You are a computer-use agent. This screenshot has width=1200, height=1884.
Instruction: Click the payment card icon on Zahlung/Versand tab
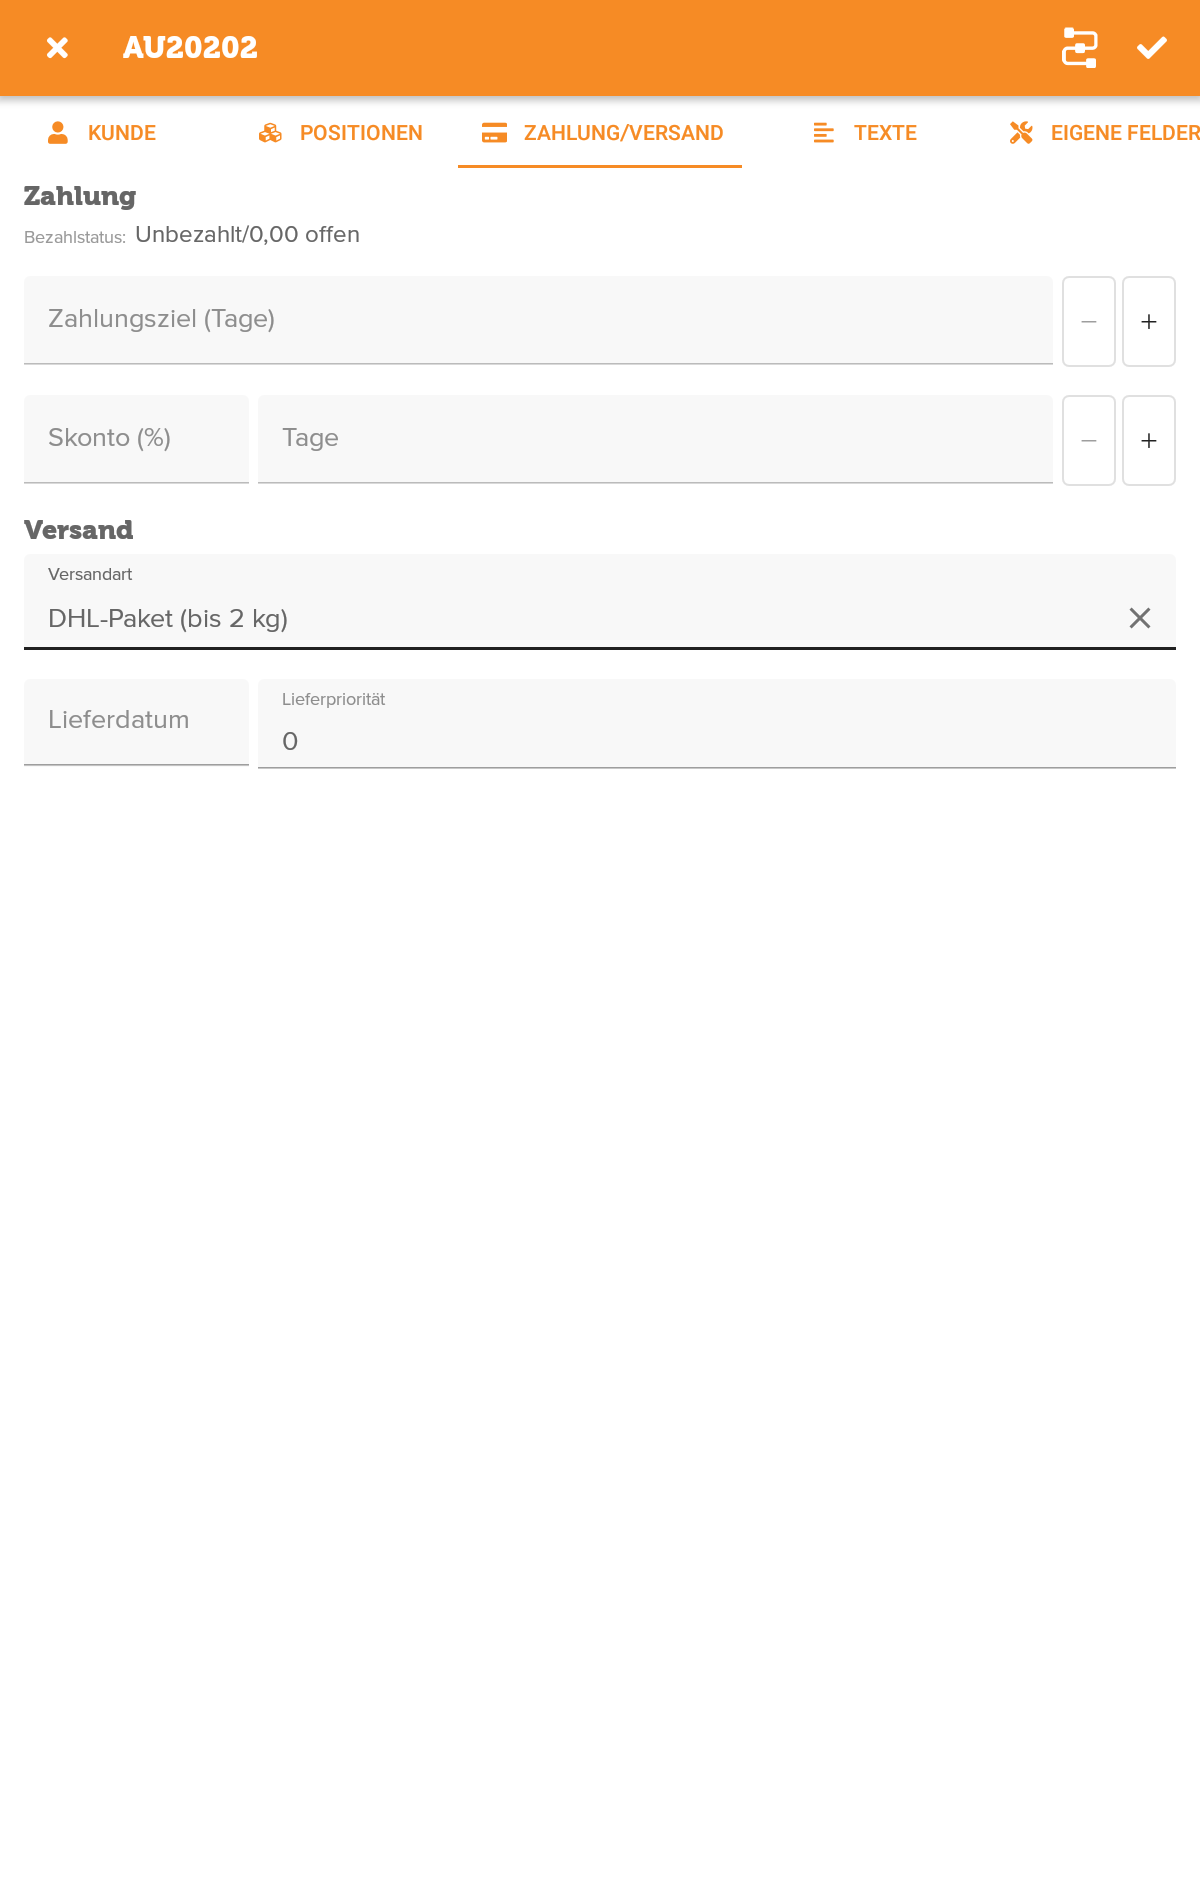pyautogui.click(x=494, y=132)
